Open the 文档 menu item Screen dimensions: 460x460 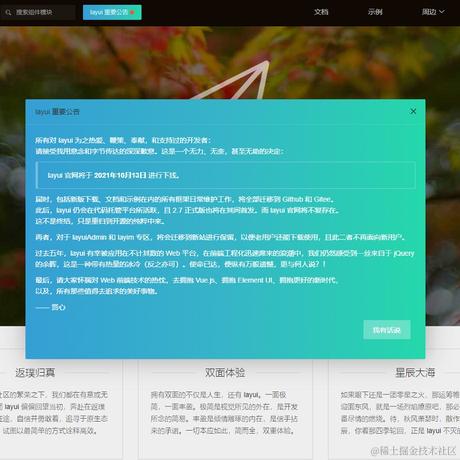coord(321,12)
